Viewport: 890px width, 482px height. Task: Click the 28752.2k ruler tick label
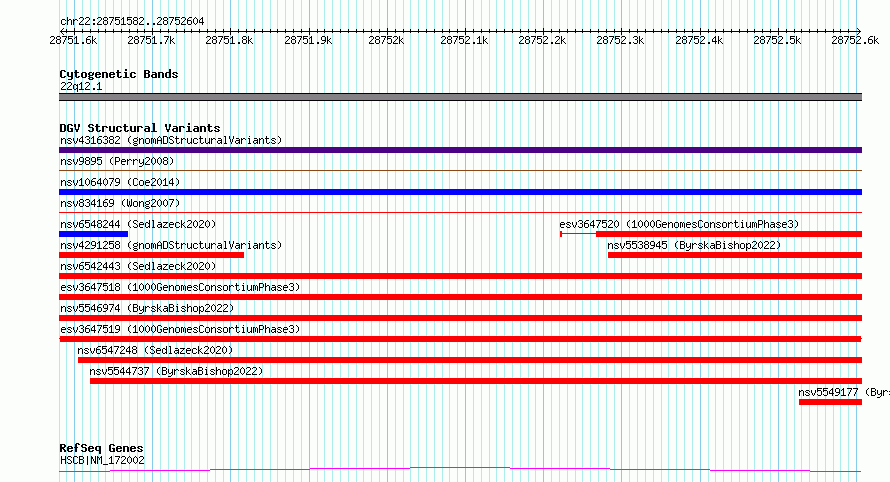tap(542, 40)
